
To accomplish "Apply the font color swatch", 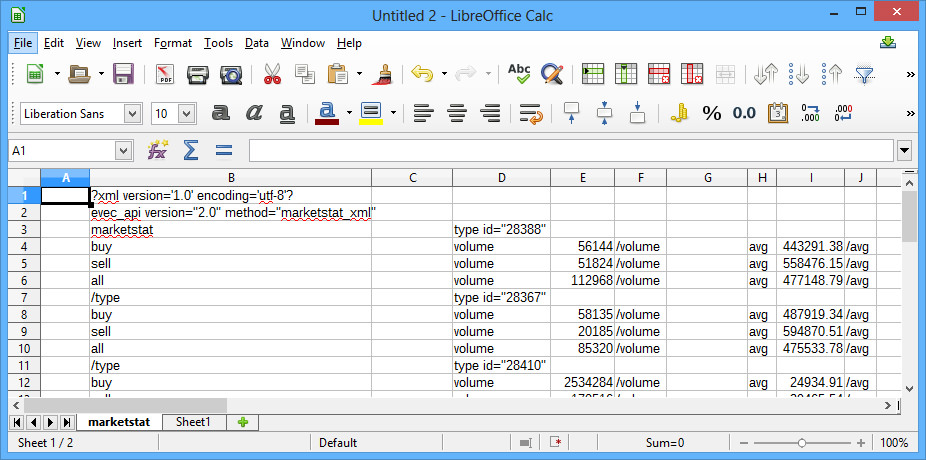I will [328, 113].
